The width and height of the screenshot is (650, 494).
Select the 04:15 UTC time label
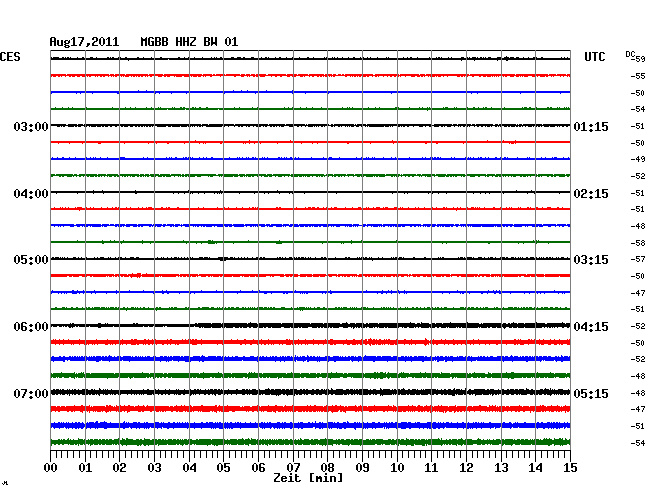click(591, 327)
